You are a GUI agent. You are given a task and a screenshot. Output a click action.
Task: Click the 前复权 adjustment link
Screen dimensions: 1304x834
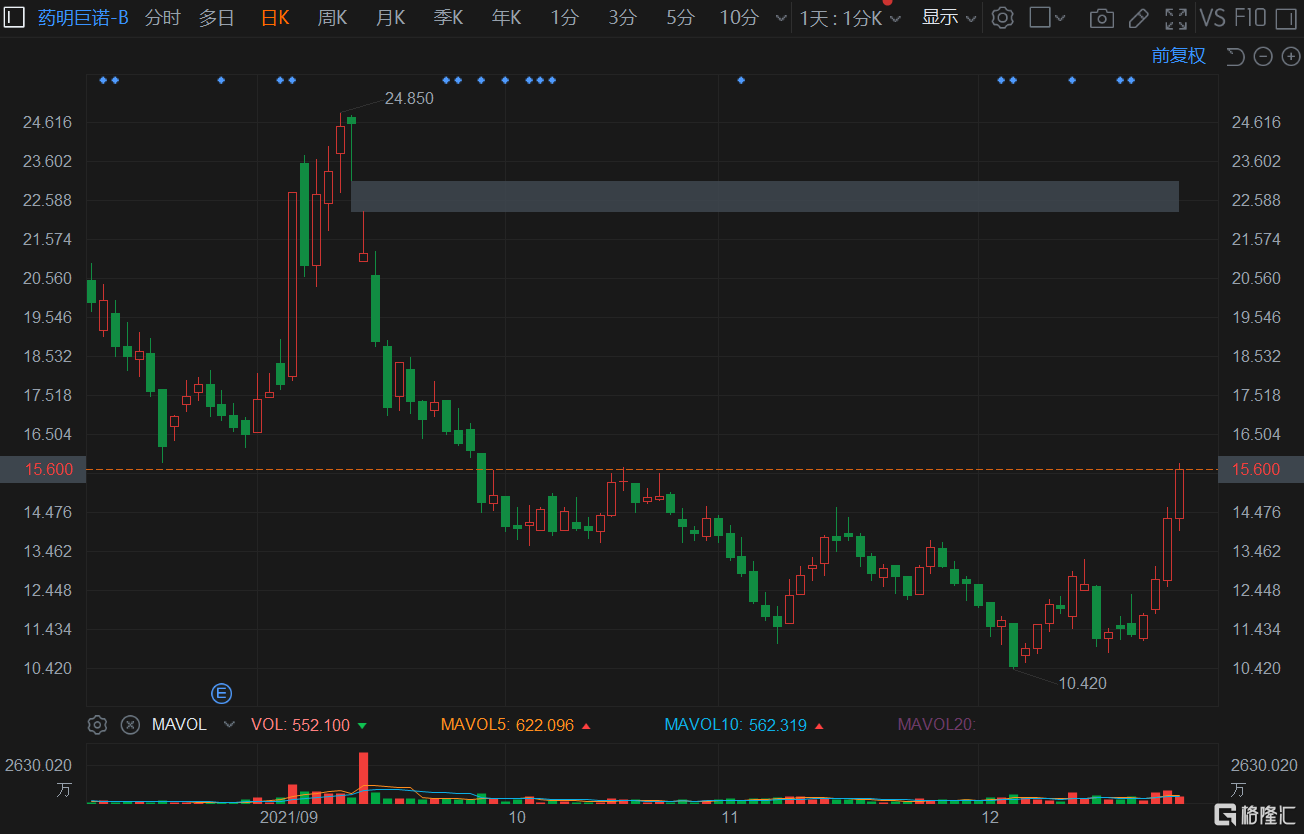click(1178, 56)
